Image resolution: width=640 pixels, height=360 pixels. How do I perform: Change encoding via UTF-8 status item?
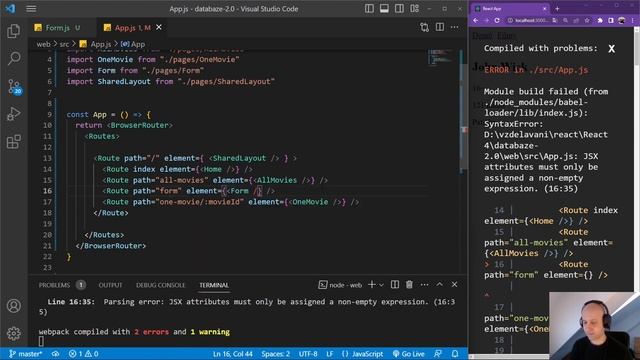pyautogui.click(x=308, y=354)
